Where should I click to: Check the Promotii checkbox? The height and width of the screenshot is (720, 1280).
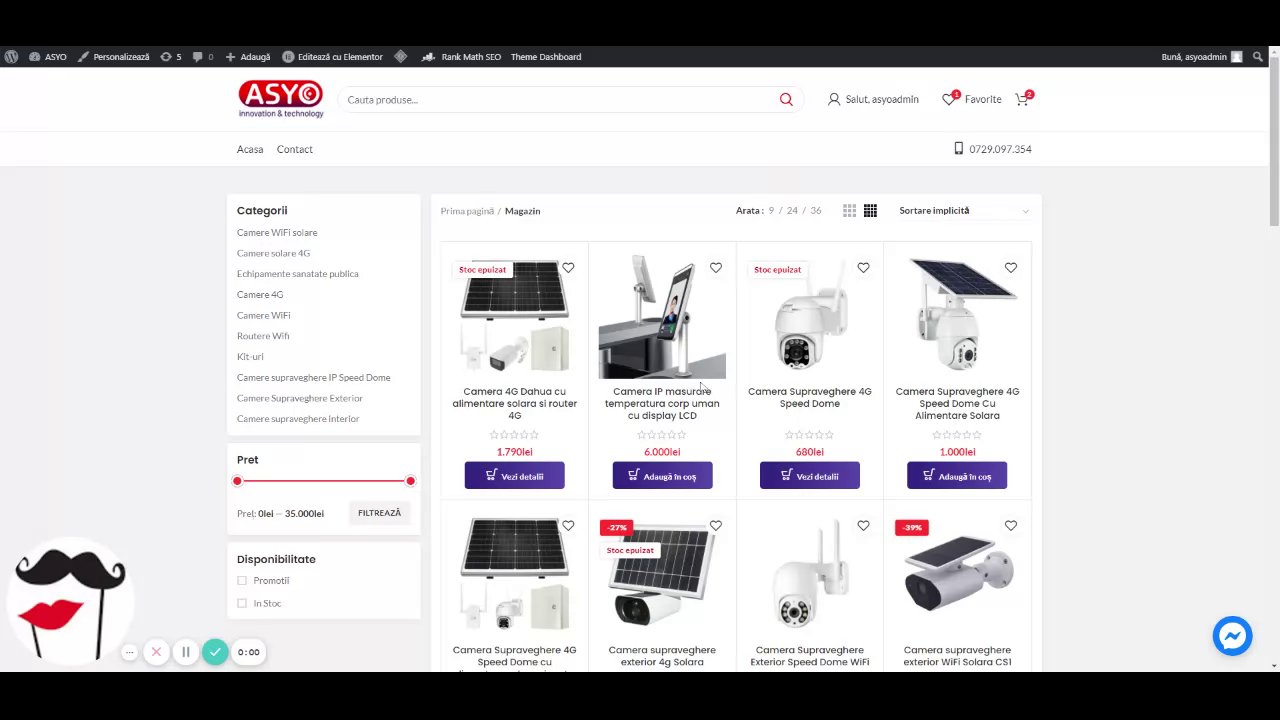(x=242, y=581)
